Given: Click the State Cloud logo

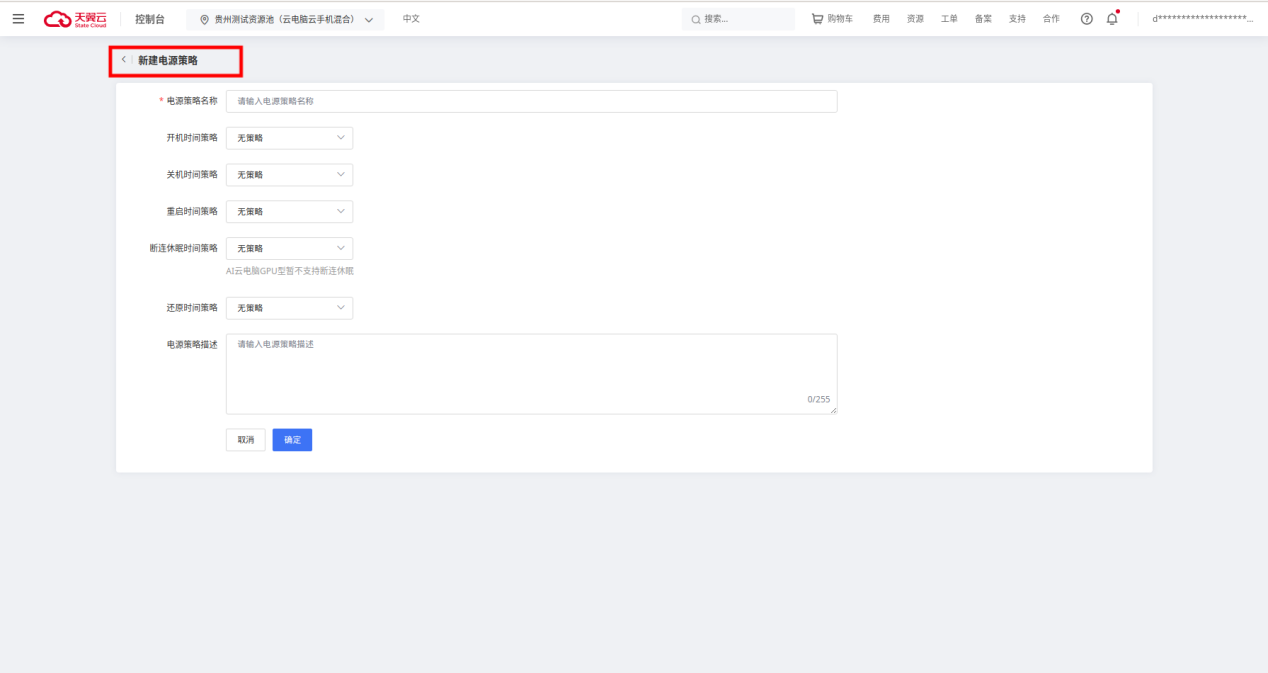Looking at the screenshot, I should [x=75, y=19].
